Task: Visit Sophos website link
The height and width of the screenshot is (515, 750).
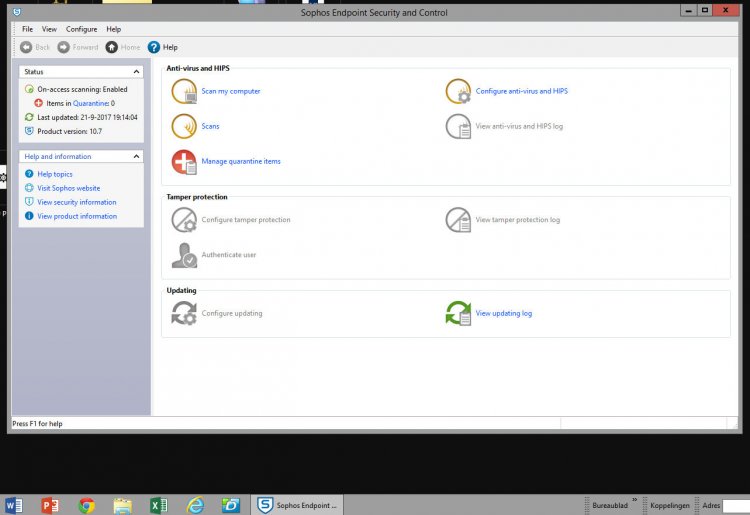Action: [69, 188]
